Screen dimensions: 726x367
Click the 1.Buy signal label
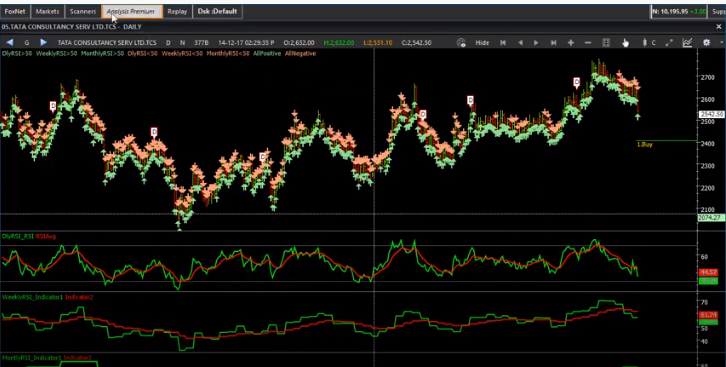(x=645, y=145)
